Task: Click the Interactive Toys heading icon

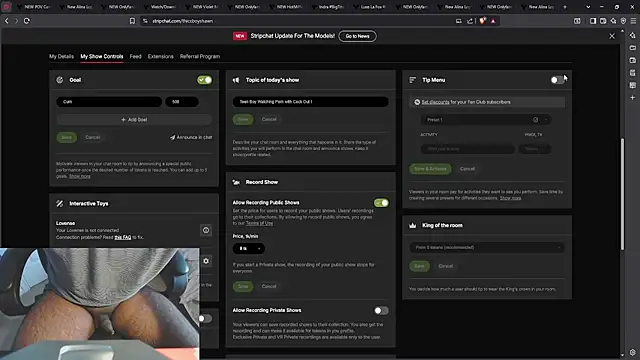Action: click(60, 203)
